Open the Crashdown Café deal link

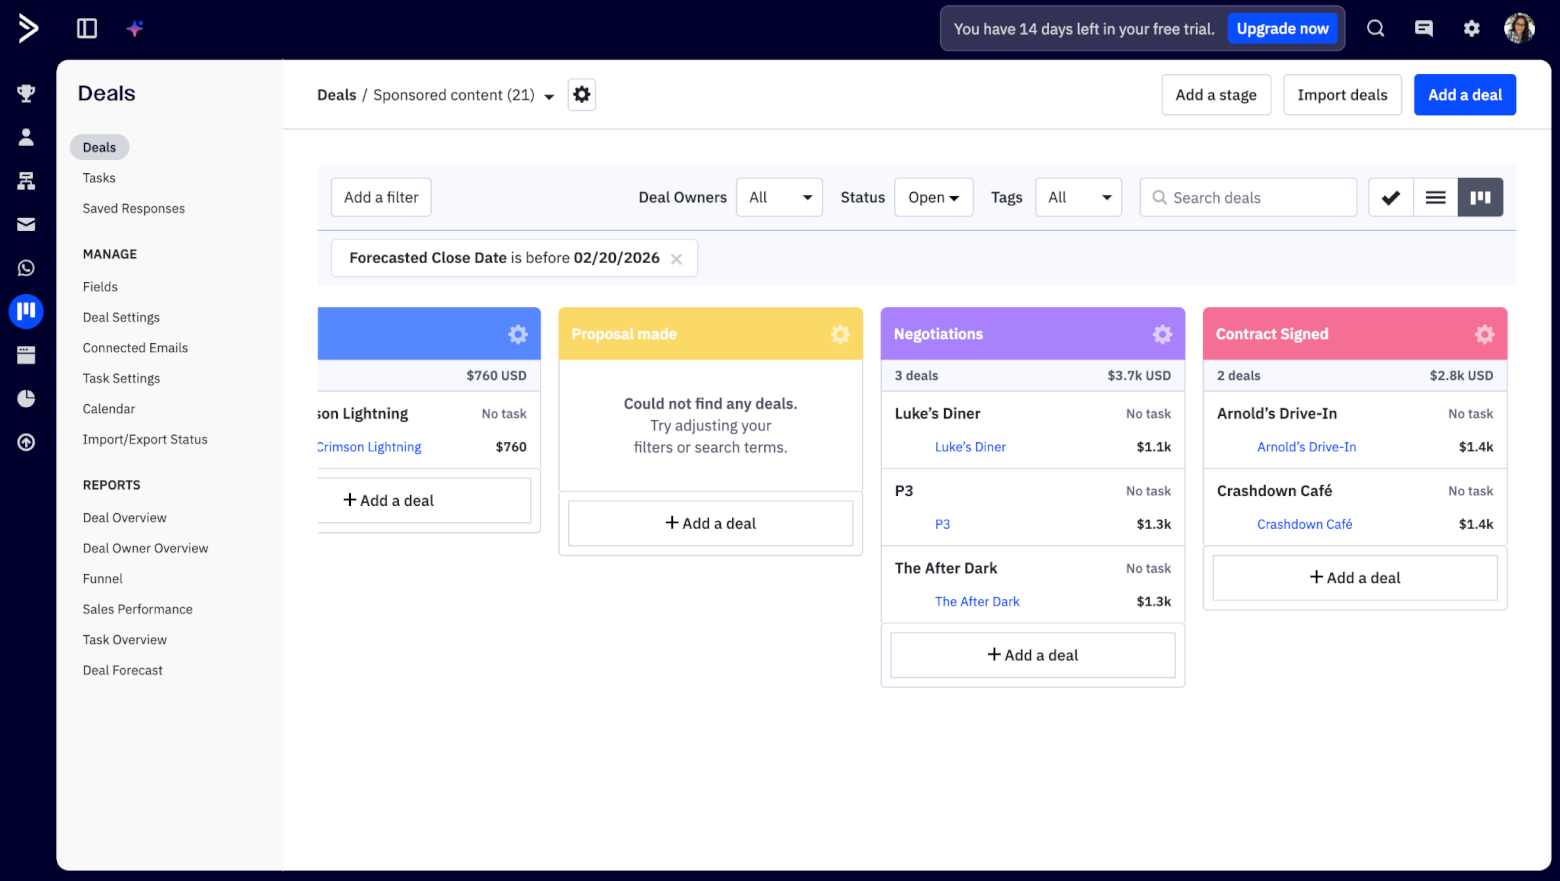click(x=1305, y=524)
